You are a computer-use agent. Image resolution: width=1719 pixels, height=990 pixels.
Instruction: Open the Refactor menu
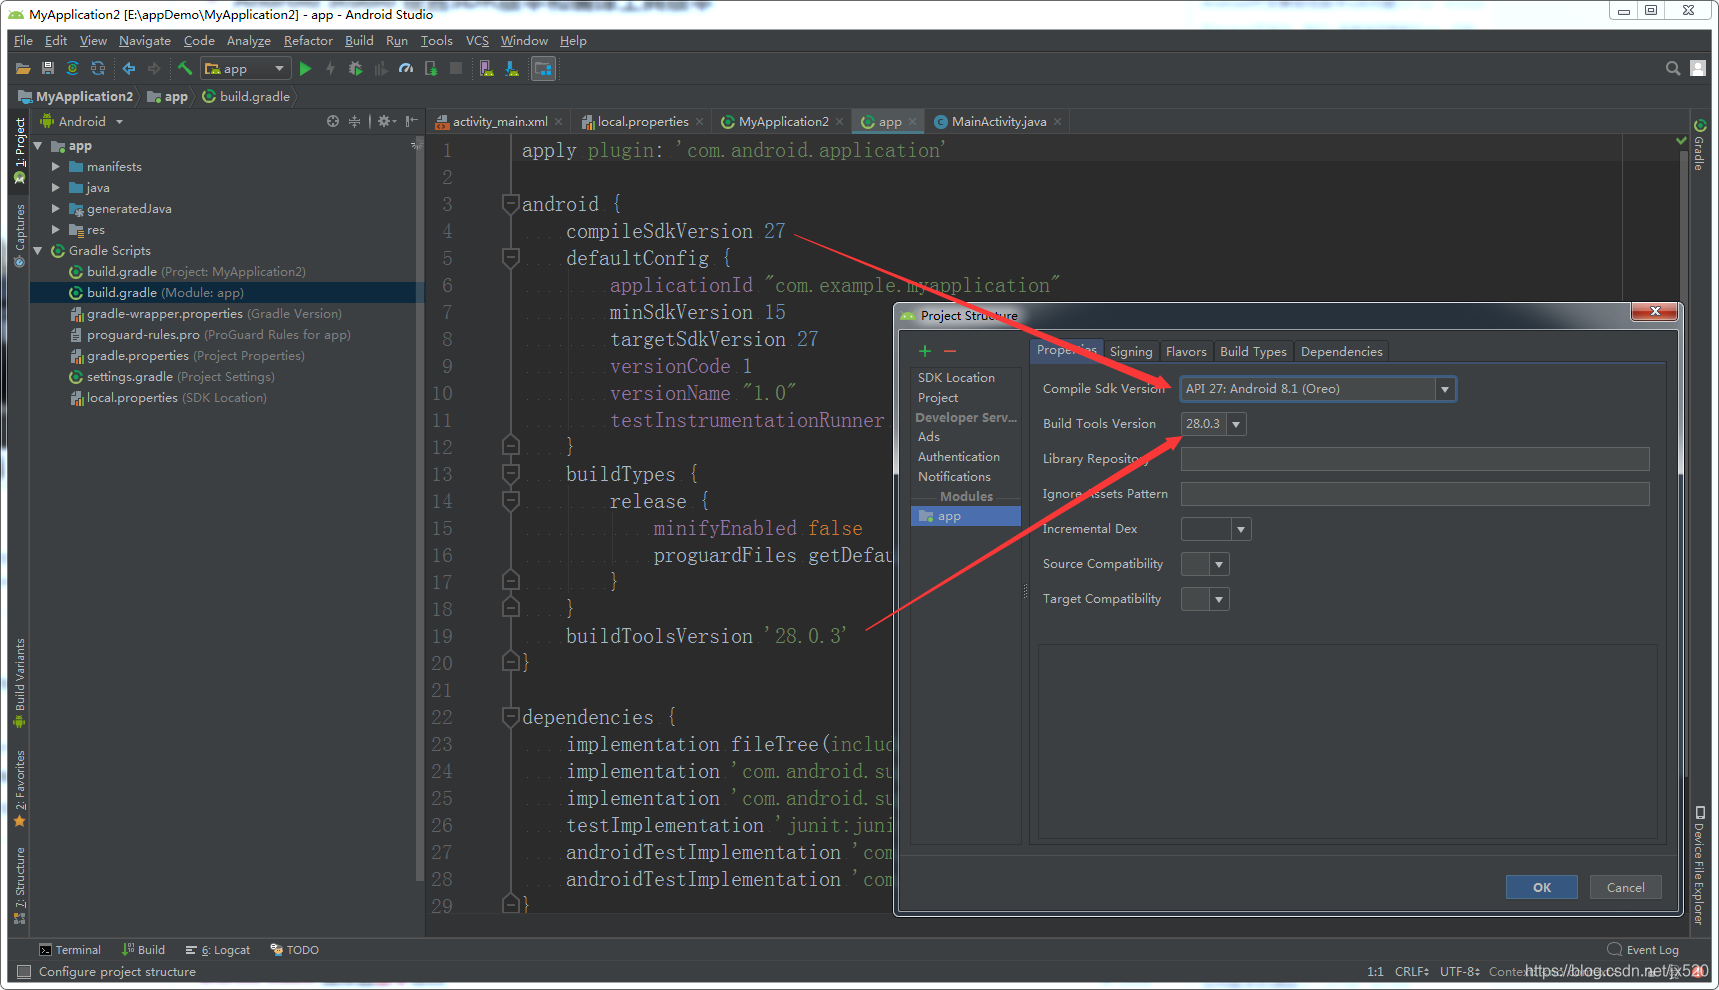click(x=308, y=41)
